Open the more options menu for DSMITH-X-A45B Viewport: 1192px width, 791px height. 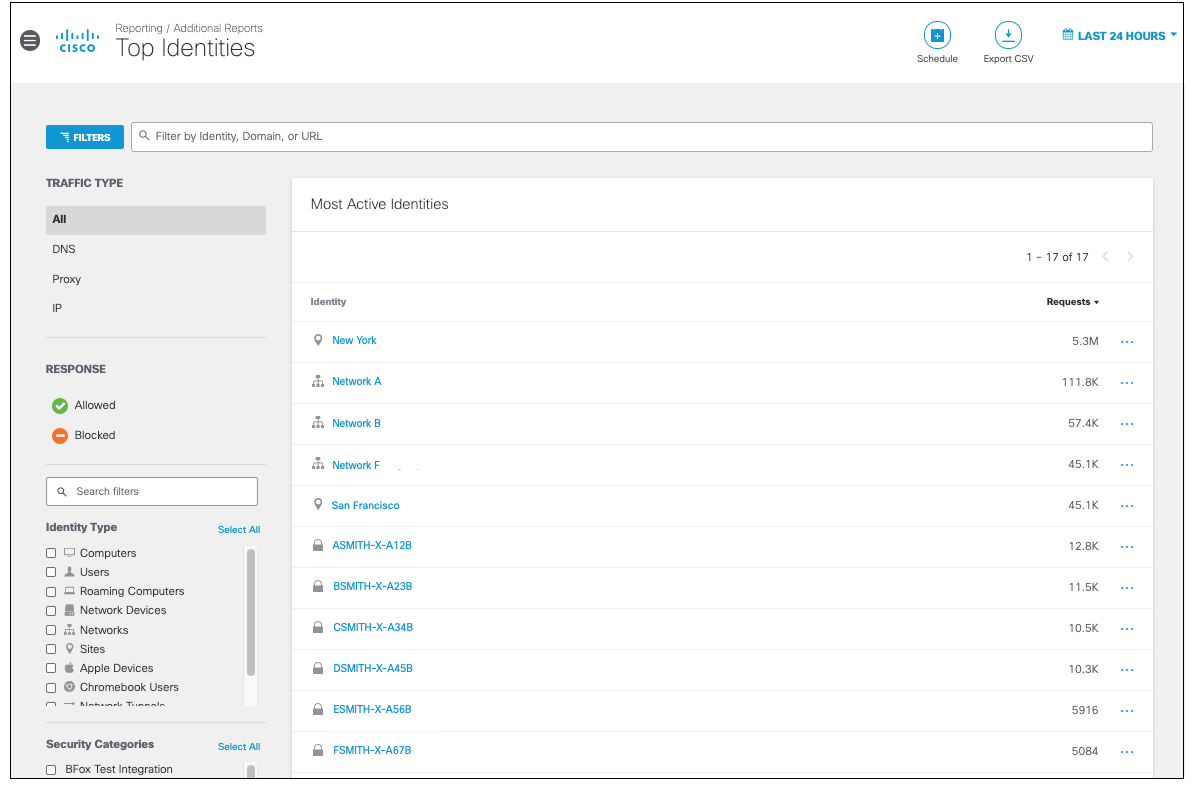pyautogui.click(x=1127, y=670)
